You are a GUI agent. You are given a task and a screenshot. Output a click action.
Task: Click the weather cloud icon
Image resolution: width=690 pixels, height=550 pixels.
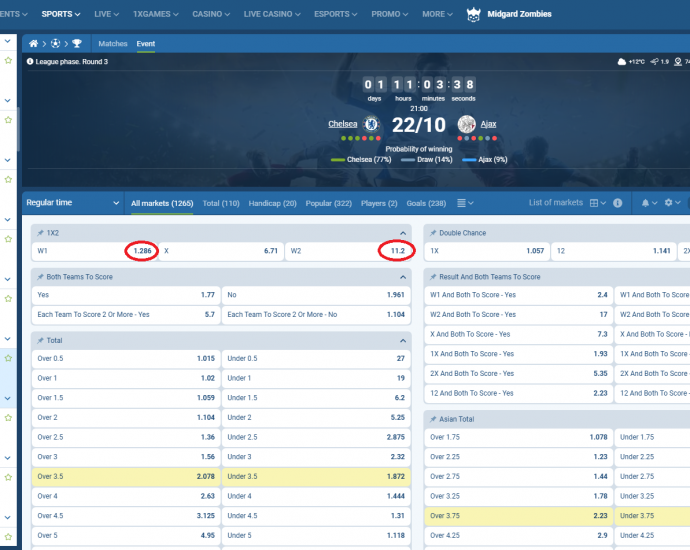(x=621, y=62)
